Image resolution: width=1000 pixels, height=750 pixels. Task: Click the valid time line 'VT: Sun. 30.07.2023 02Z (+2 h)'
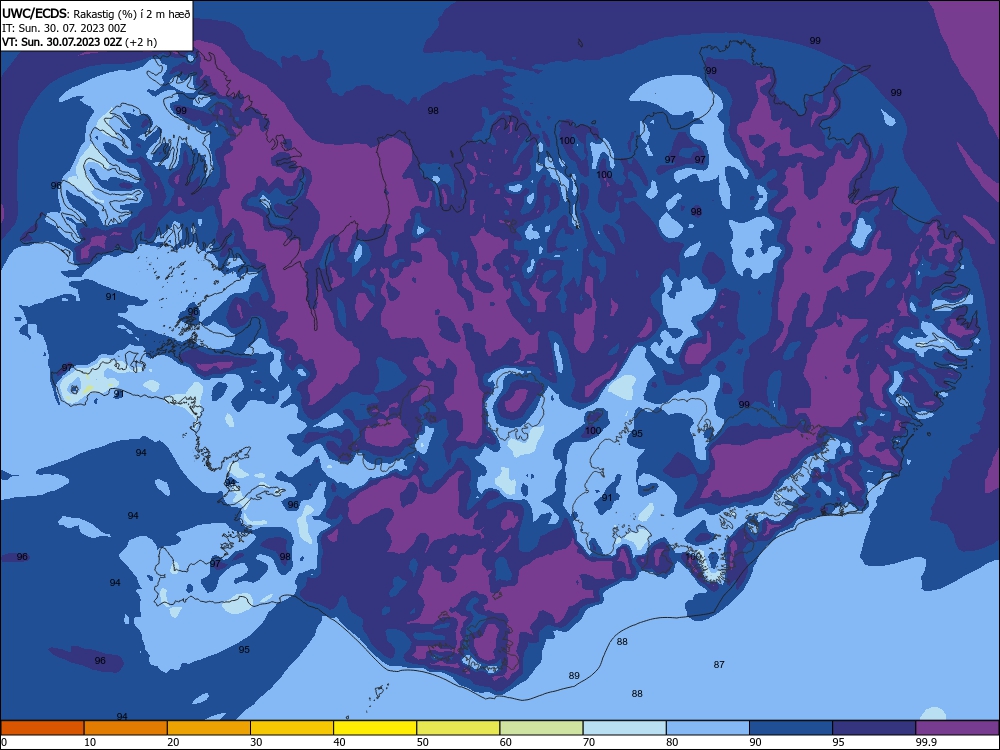click(80, 42)
